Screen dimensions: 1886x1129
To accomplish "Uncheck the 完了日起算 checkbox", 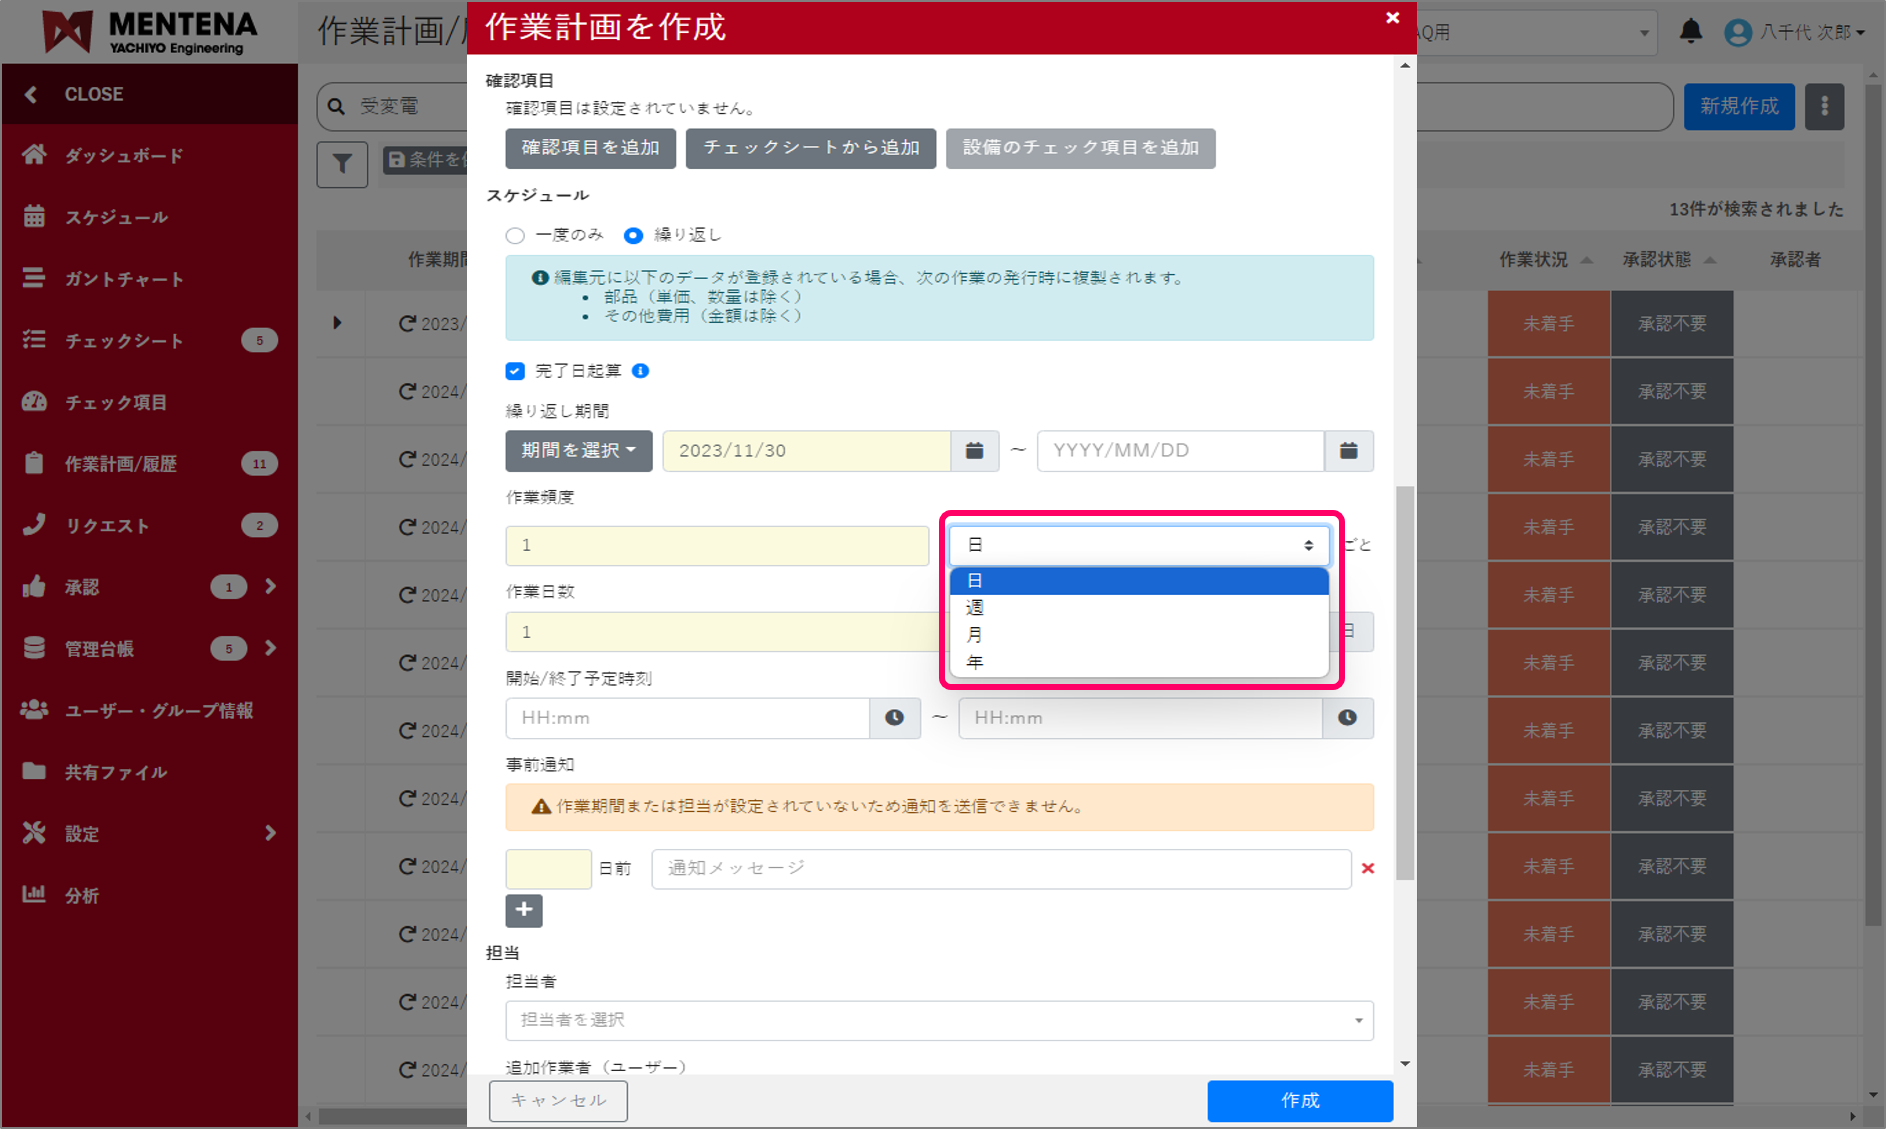I will point(514,370).
